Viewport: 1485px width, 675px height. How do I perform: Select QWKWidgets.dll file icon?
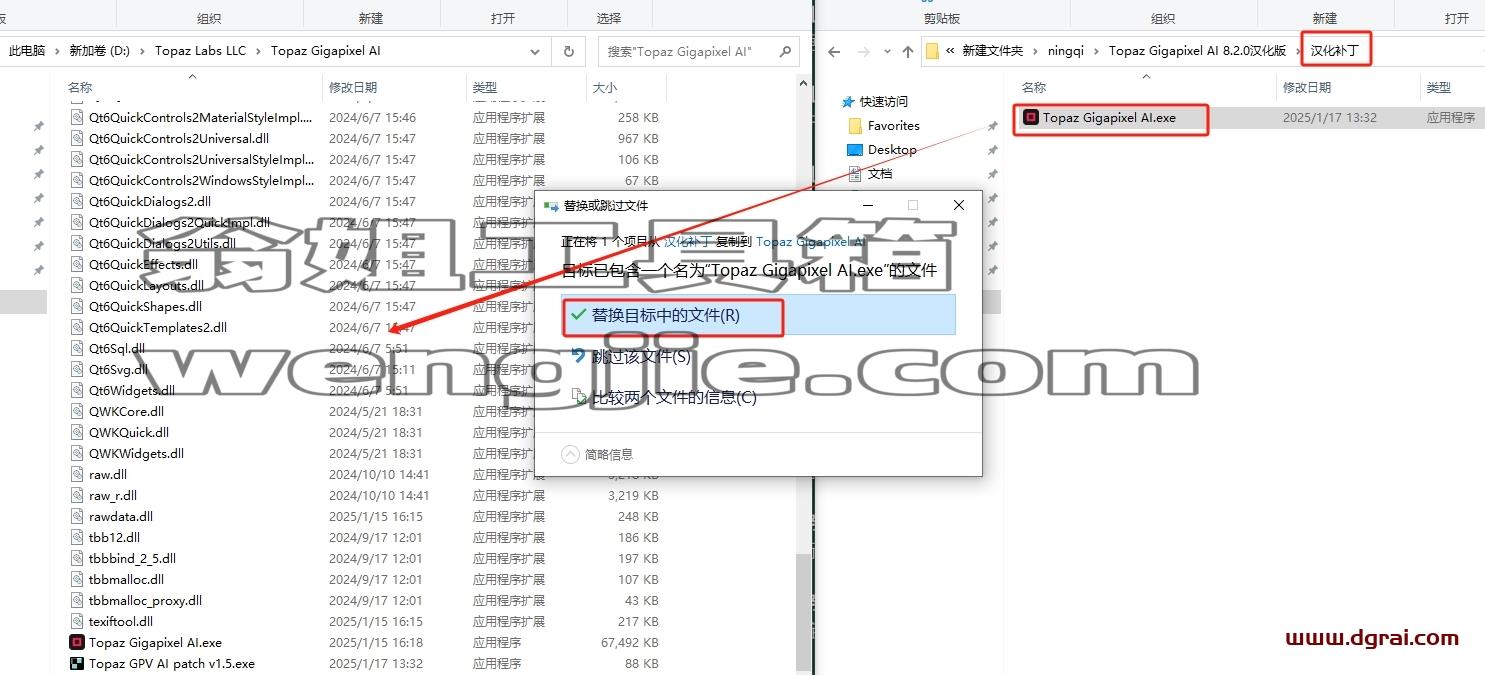coord(77,453)
